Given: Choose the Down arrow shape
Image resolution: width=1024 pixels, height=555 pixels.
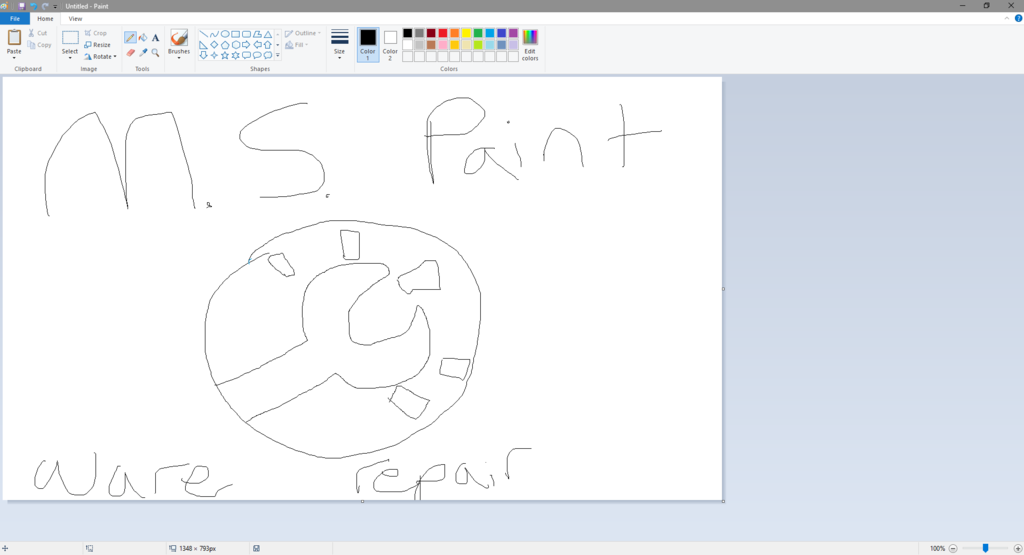Looking at the screenshot, I should [203, 56].
